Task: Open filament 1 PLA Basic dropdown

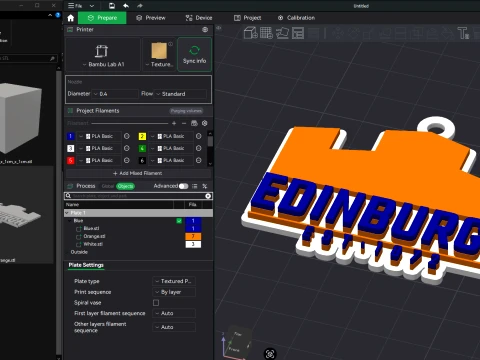Action: coord(99,136)
